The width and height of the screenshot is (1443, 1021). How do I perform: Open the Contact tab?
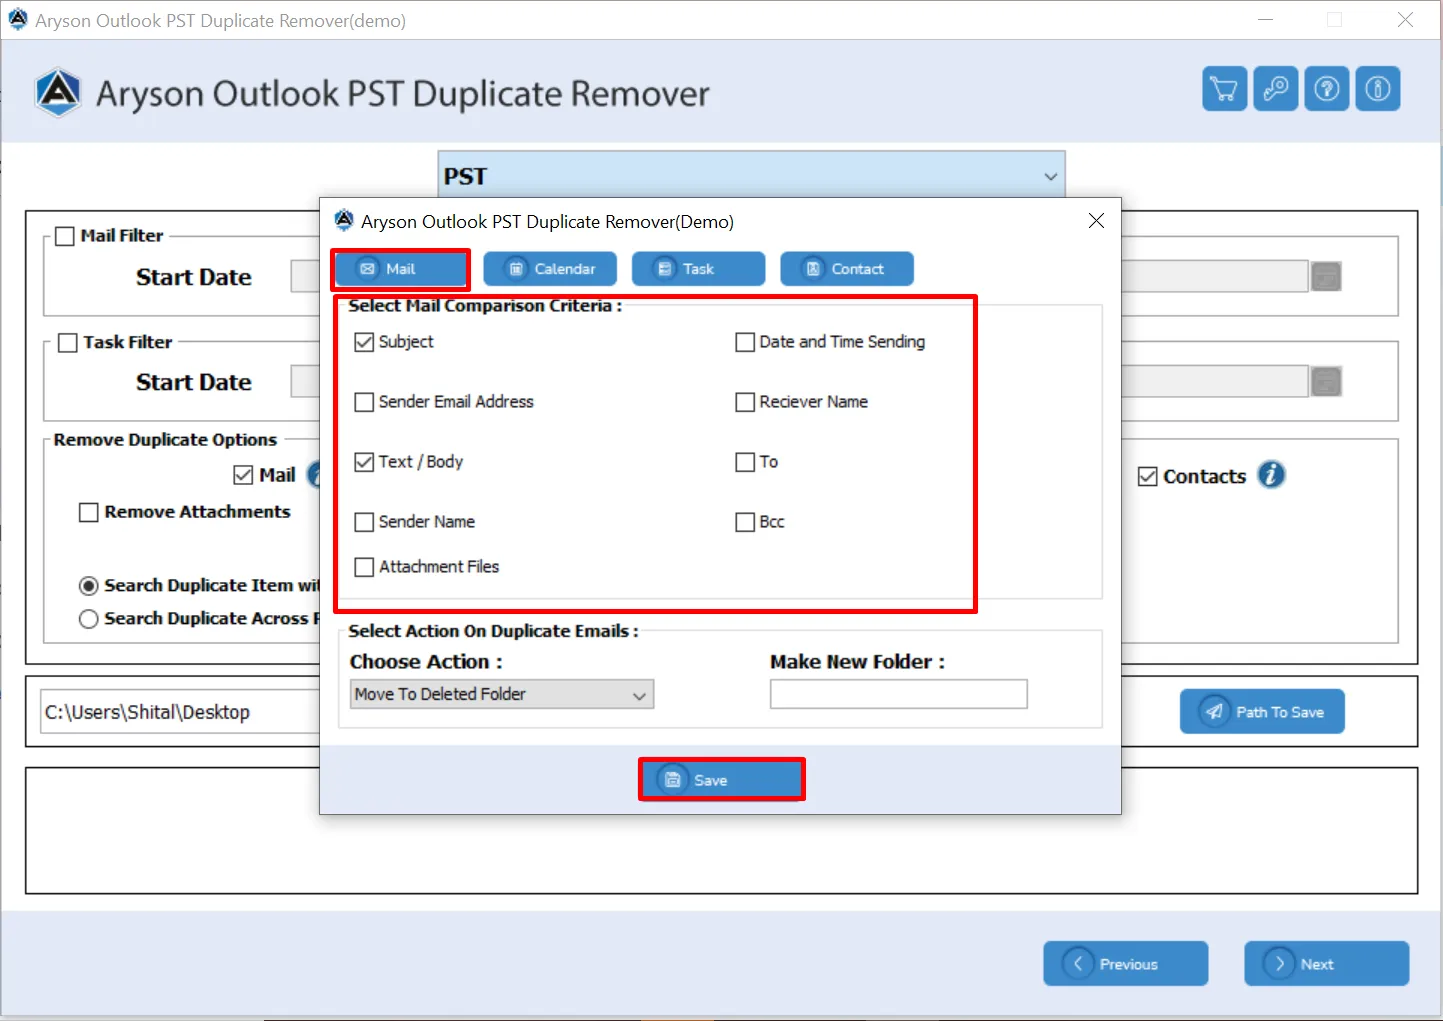coord(846,269)
